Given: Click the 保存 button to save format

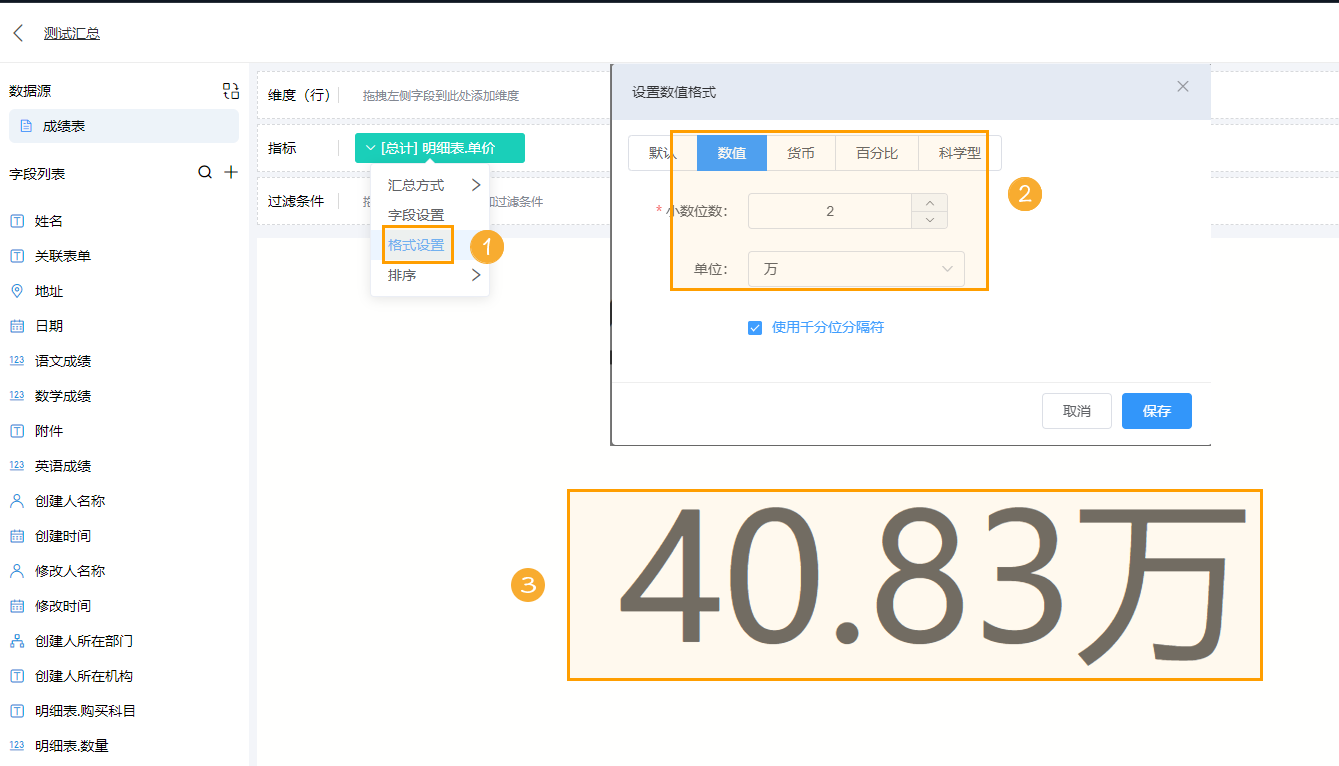Looking at the screenshot, I should (1156, 410).
